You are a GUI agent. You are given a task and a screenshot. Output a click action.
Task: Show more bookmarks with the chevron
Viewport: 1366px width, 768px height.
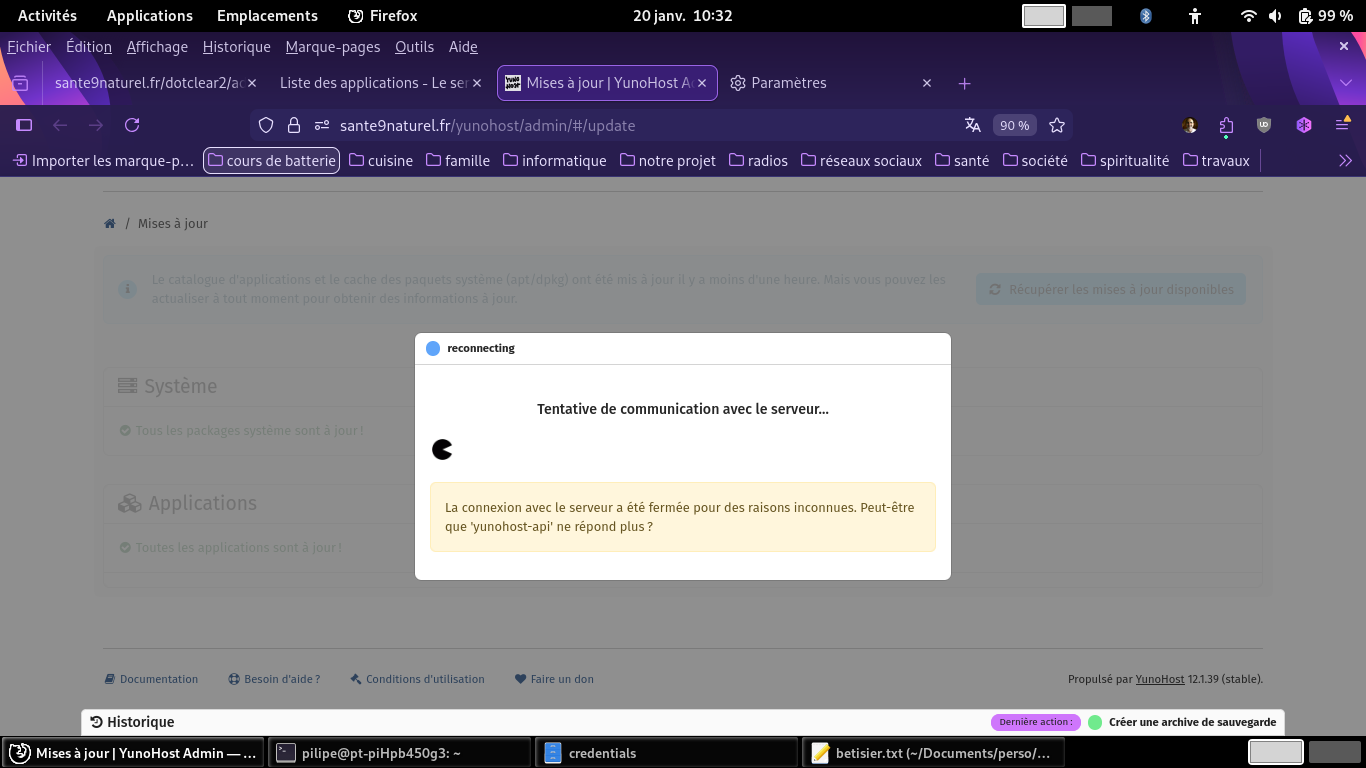(x=1345, y=160)
